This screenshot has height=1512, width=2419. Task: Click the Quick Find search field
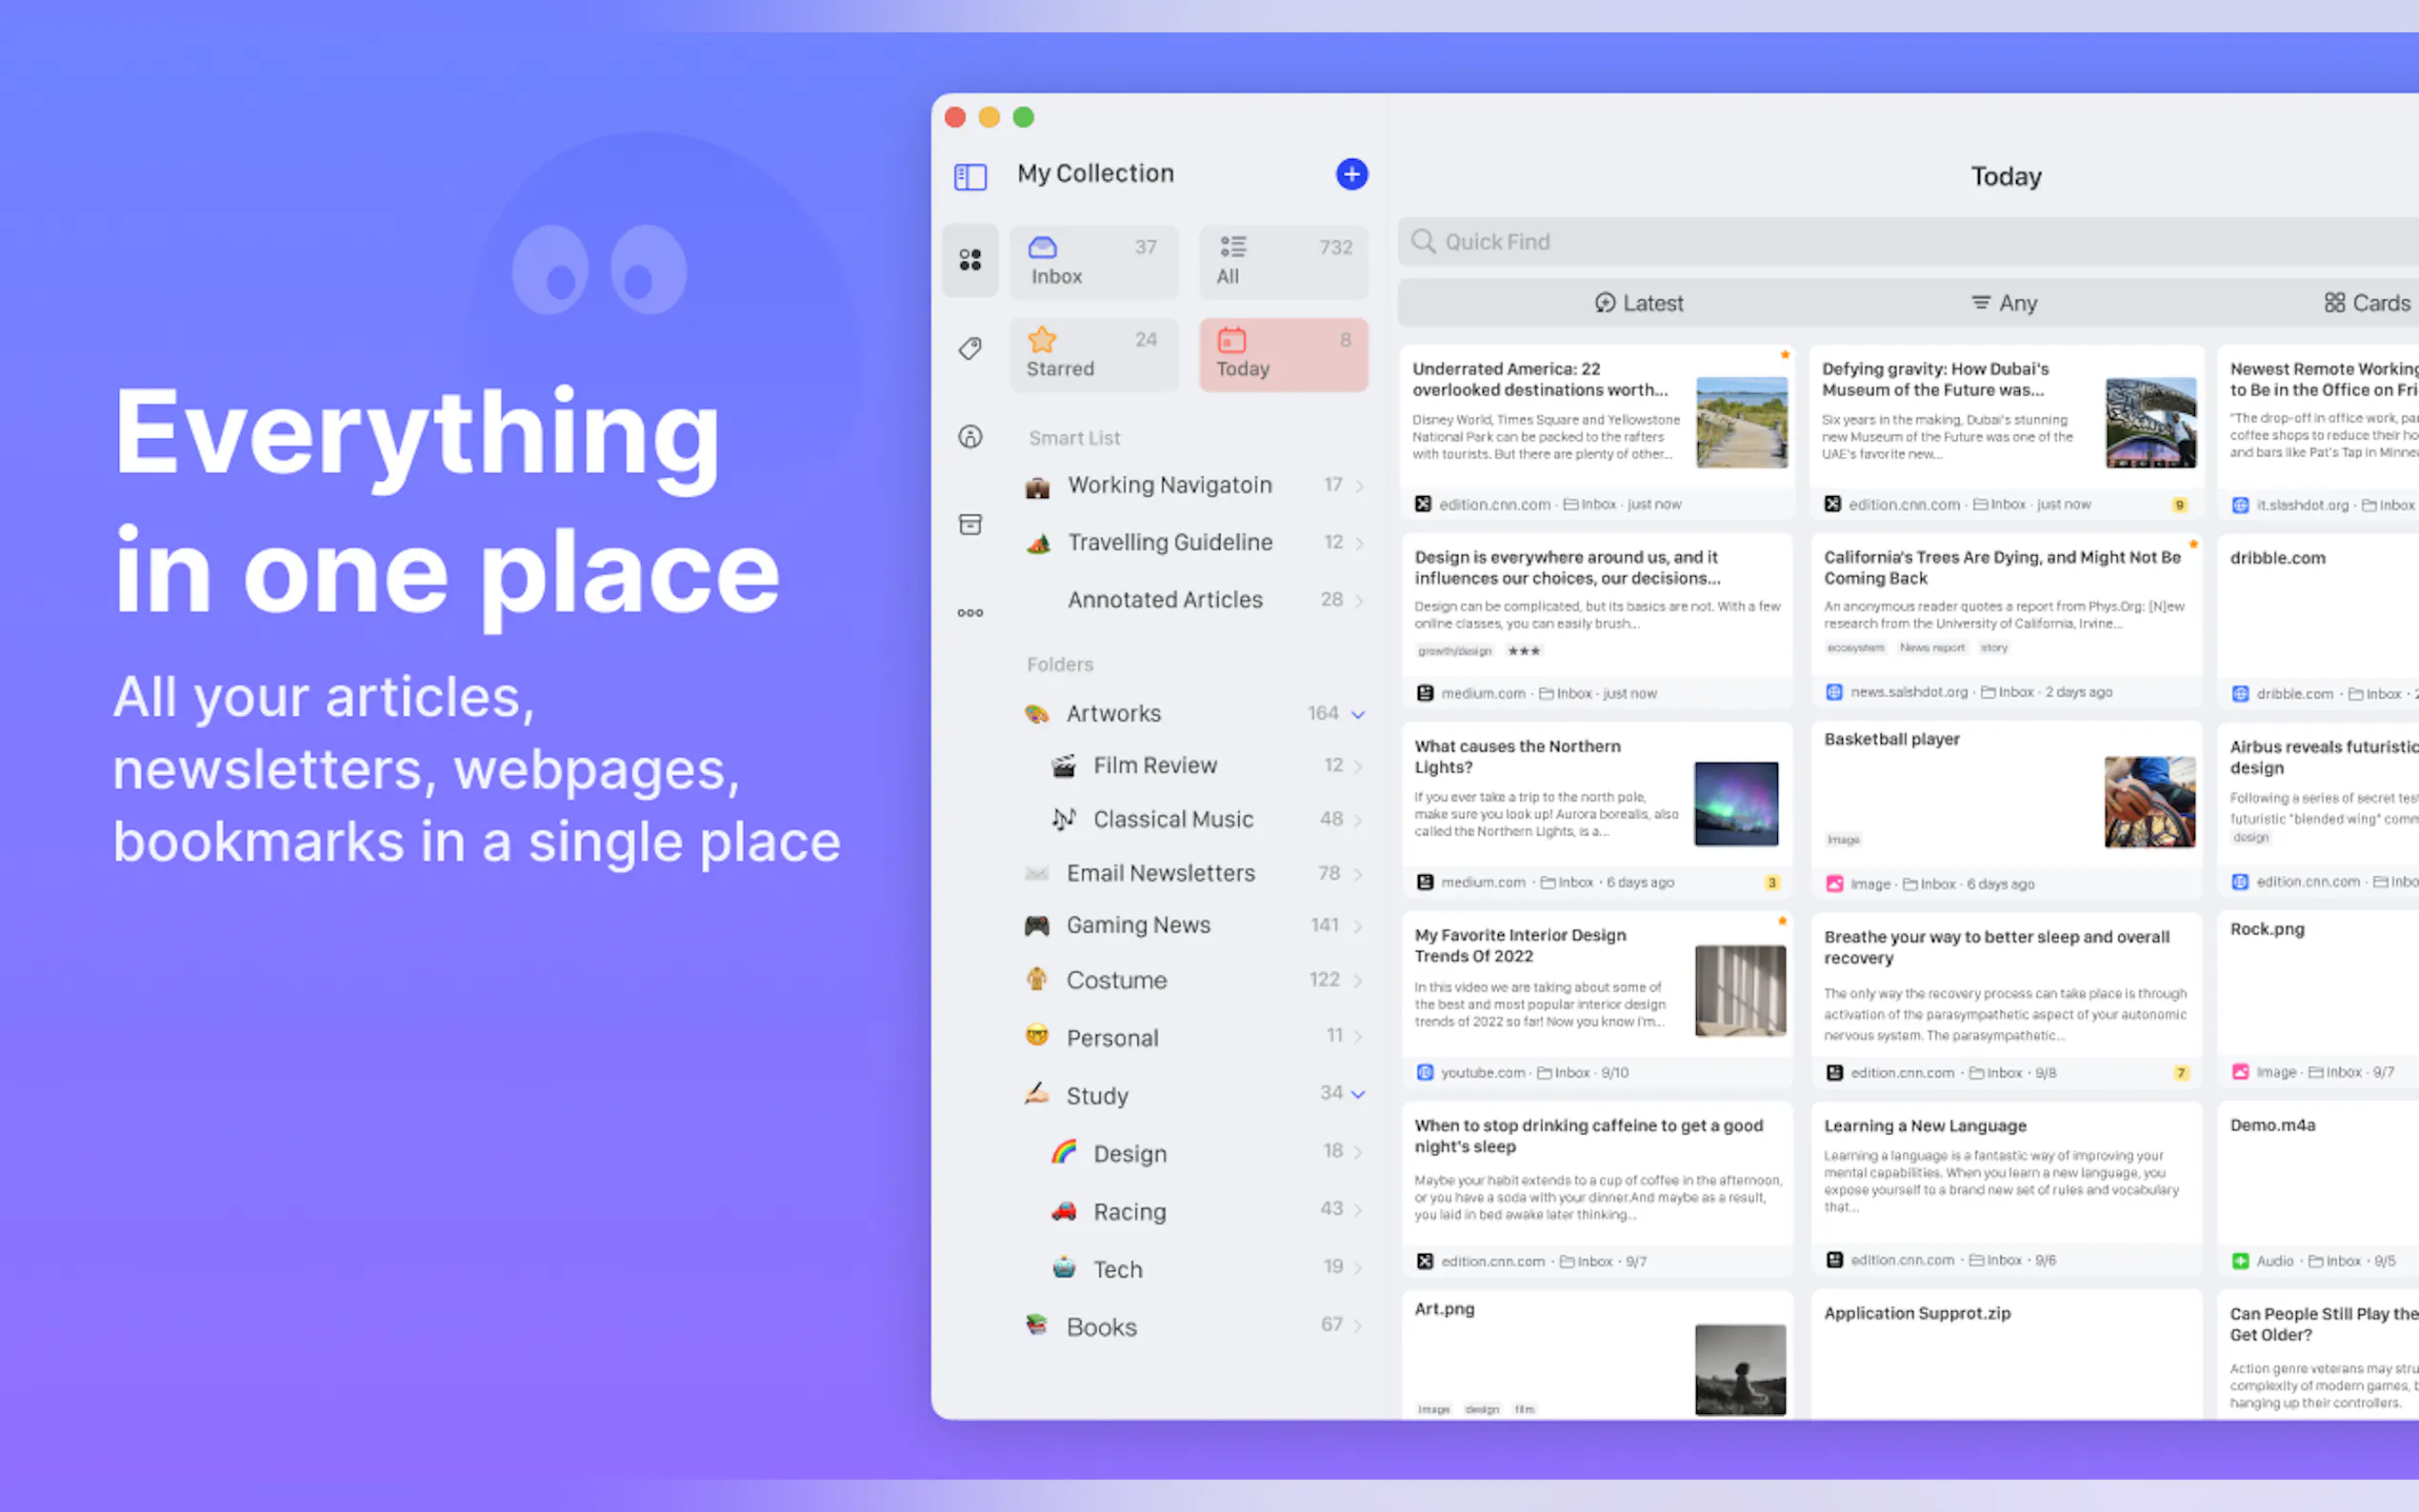click(x=1900, y=242)
